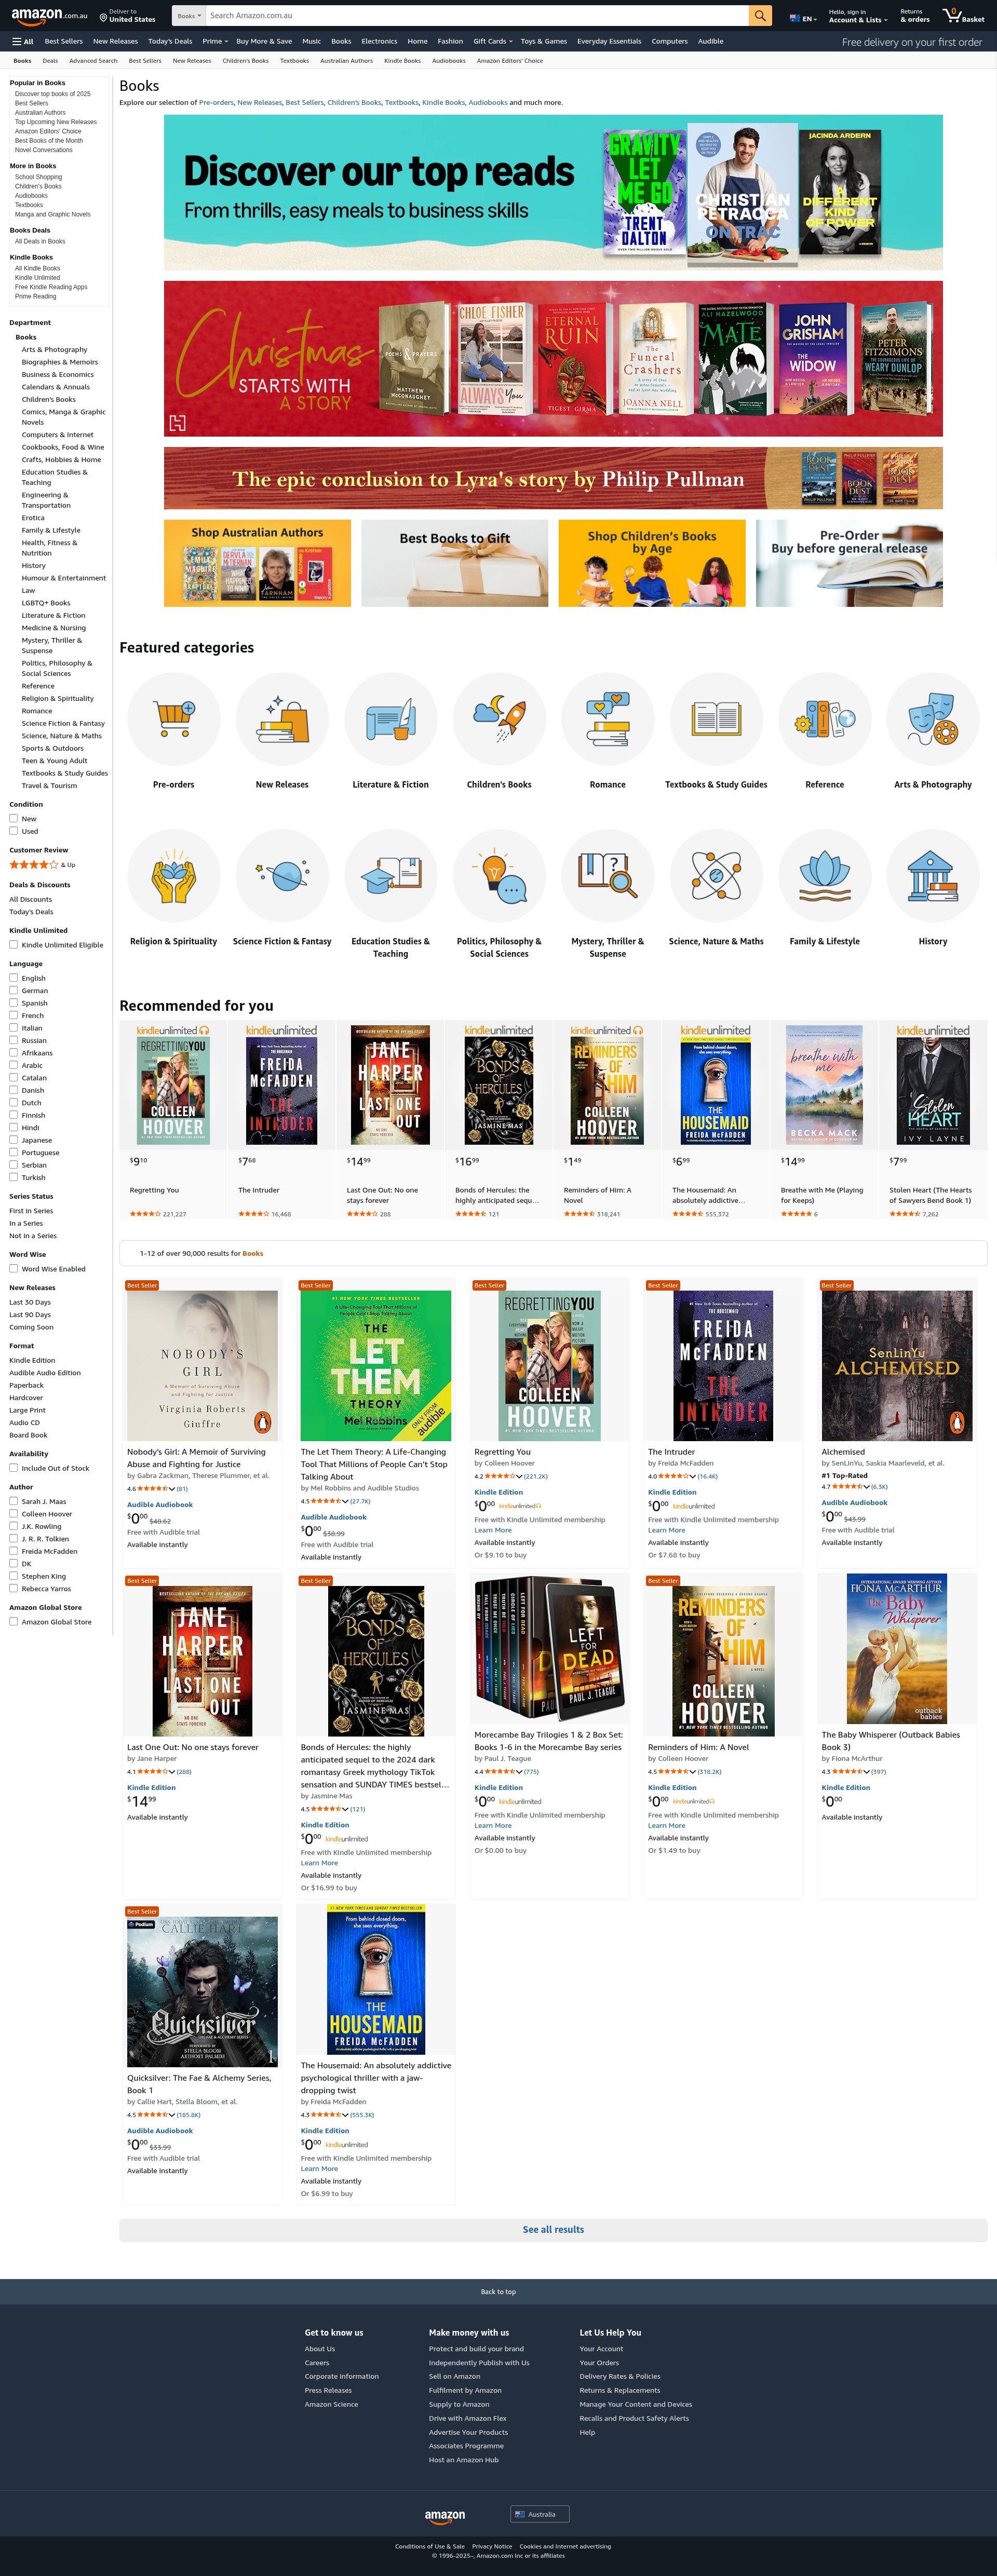Image resolution: width=997 pixels, height=2576 pixels.
Task: Select Science, Nature & Maths icon
Action: (x=716, y=876)
